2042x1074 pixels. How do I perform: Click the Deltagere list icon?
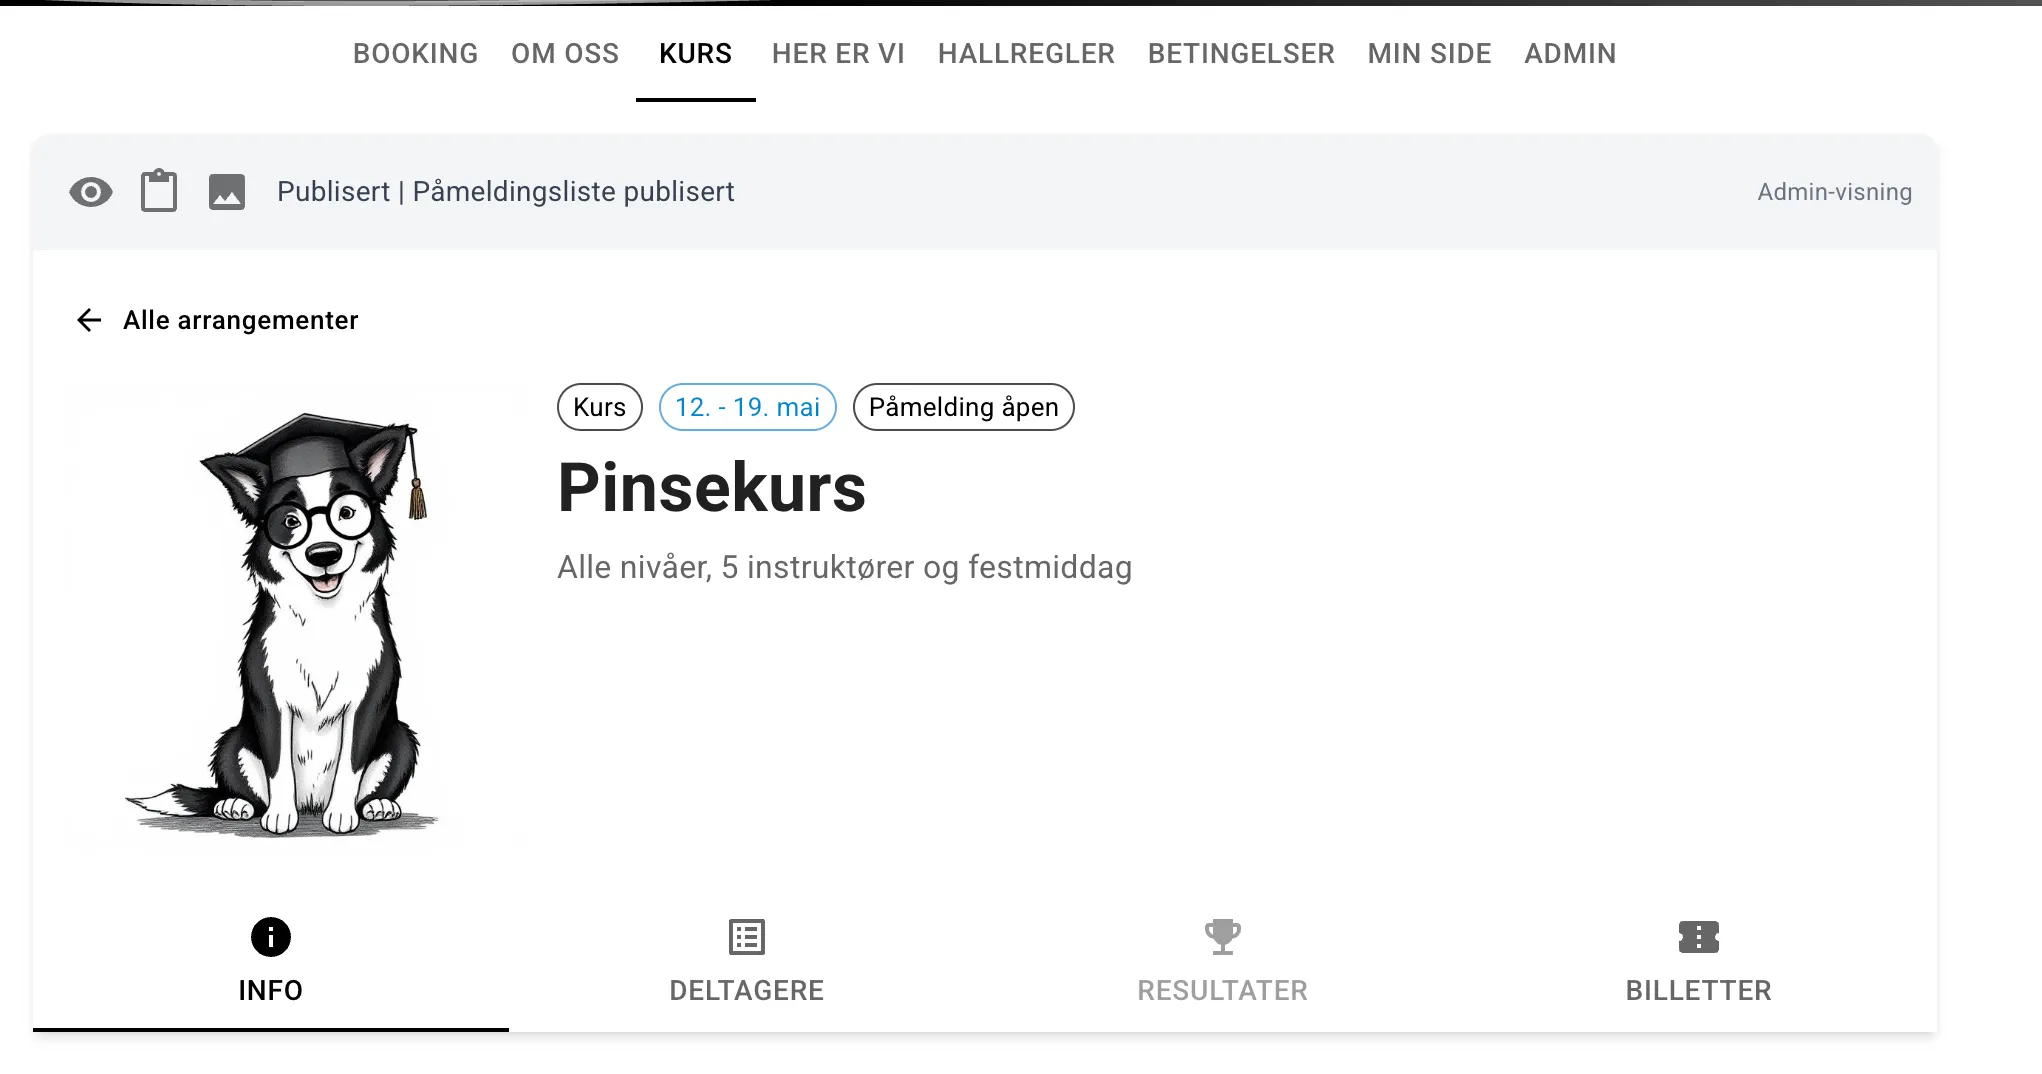[x=747, y=937]
